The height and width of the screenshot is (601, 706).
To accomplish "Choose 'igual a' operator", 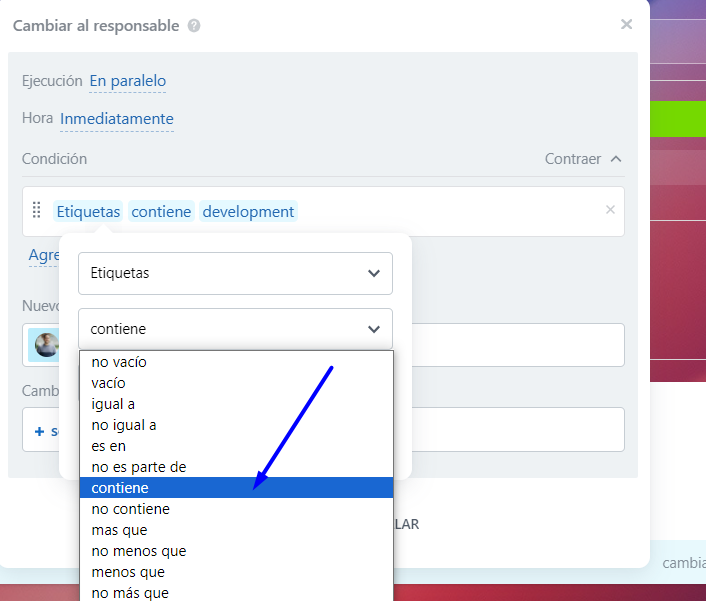I will pyautogui.click(x=113, y=404).
